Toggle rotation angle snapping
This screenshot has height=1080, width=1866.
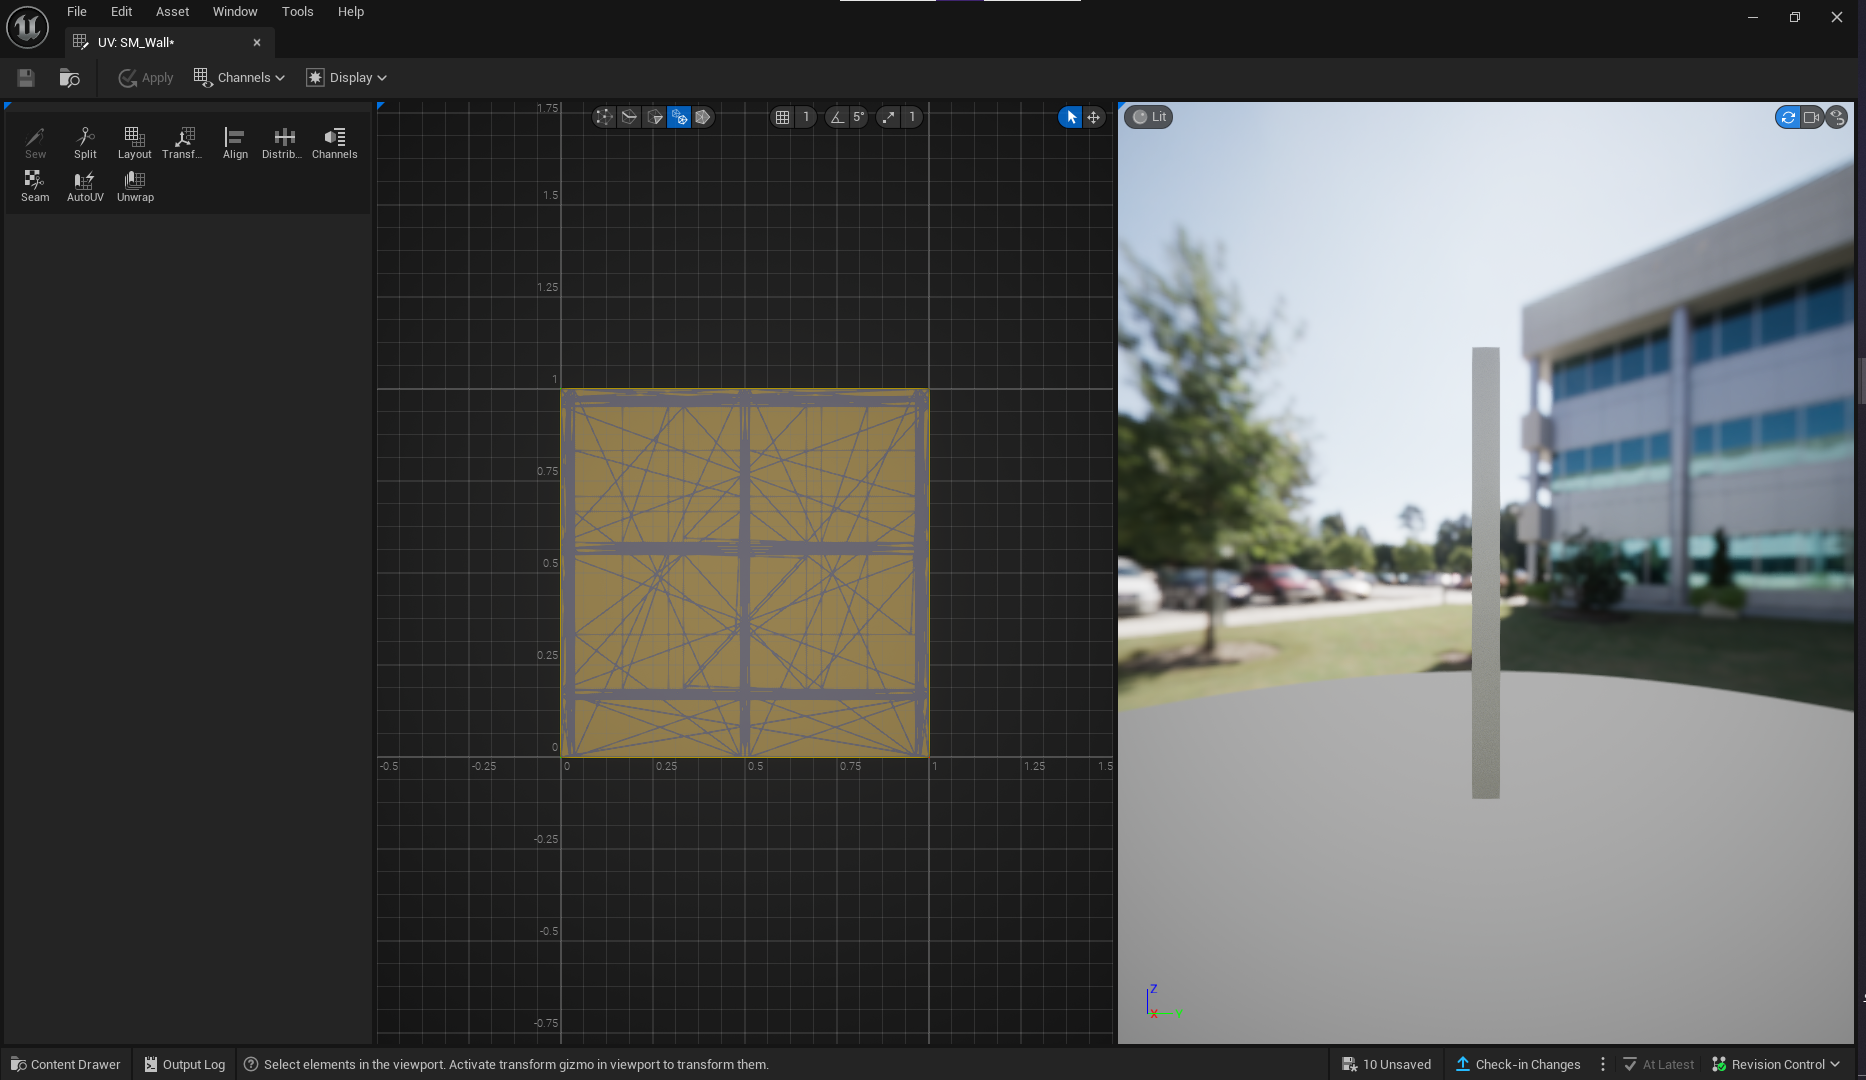(837, 117)
